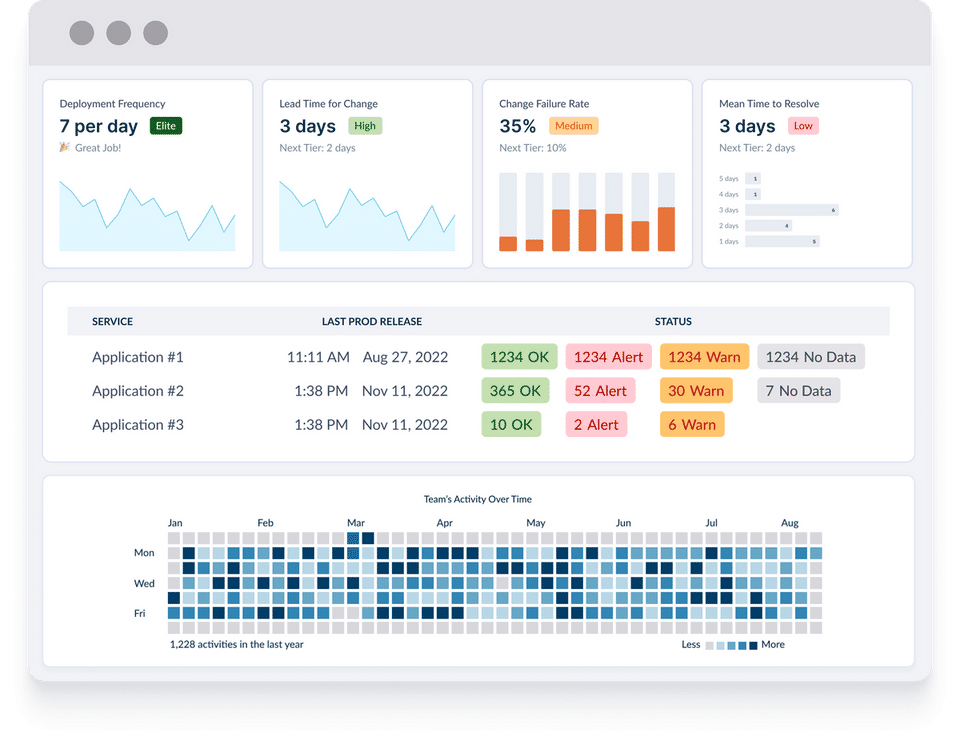
Task: Select Application #3 service name
Action: coord(138,425)
